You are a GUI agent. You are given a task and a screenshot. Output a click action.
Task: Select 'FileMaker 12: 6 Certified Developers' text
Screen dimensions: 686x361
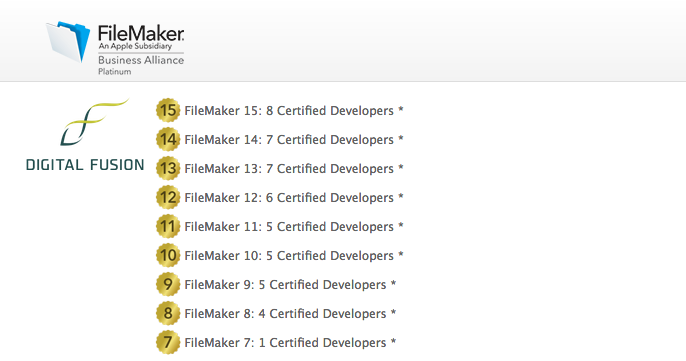(x=289, y=198)
